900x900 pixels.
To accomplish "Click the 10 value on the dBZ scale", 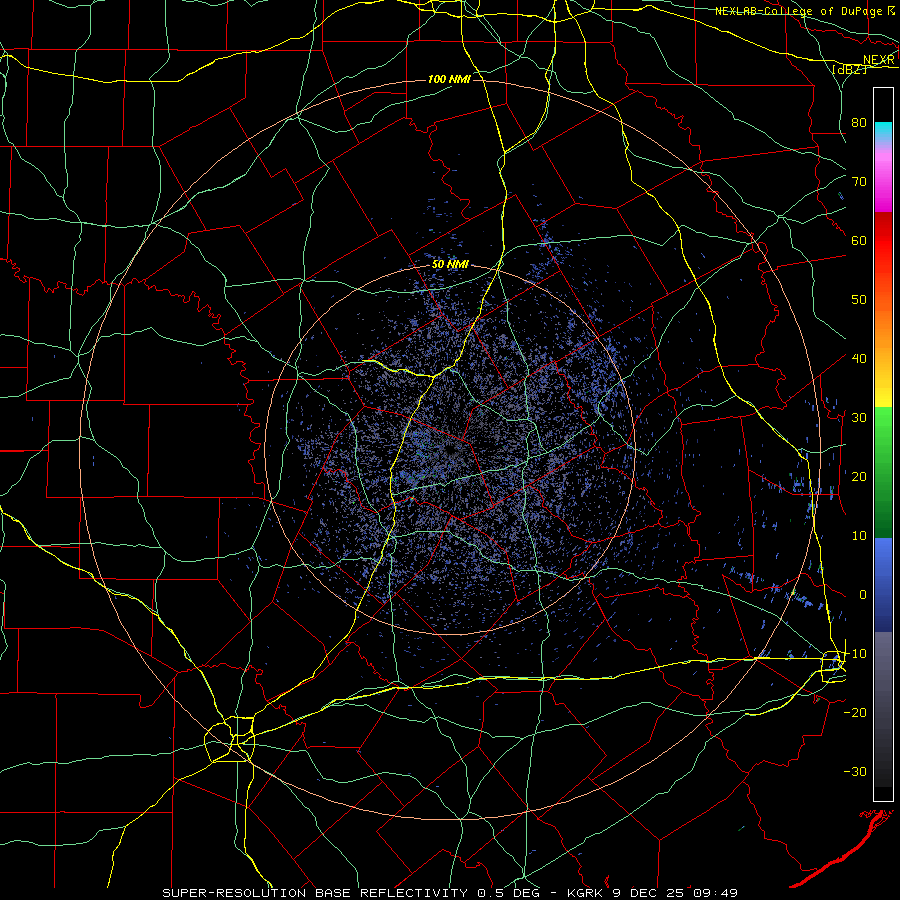I will pos(859,536).
